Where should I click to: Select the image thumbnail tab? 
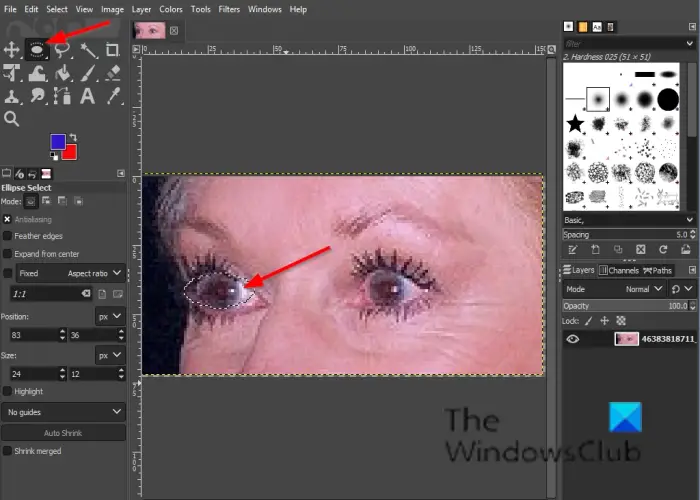click(x=150, y=30)
